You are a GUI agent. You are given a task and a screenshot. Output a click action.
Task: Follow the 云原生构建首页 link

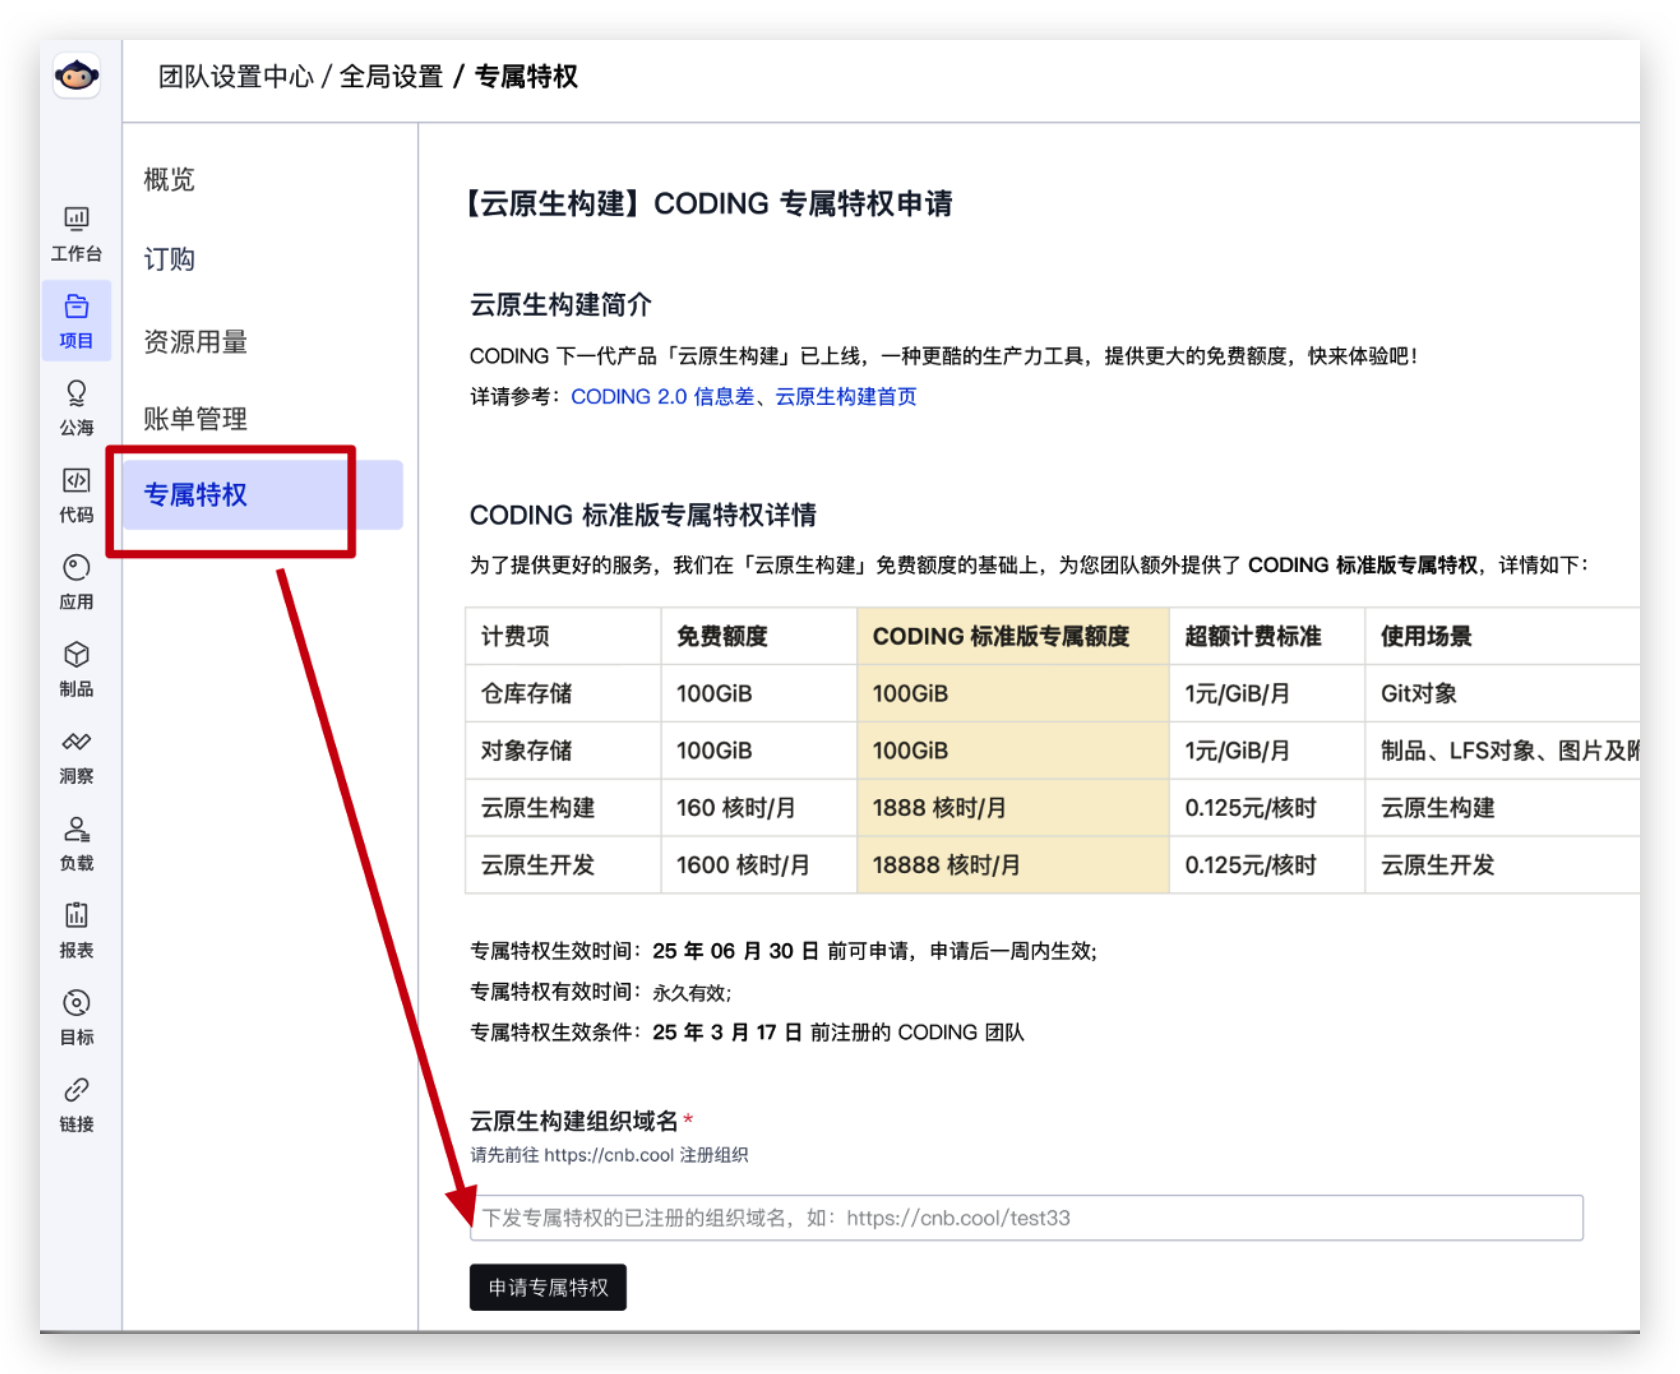coord(846,397)
